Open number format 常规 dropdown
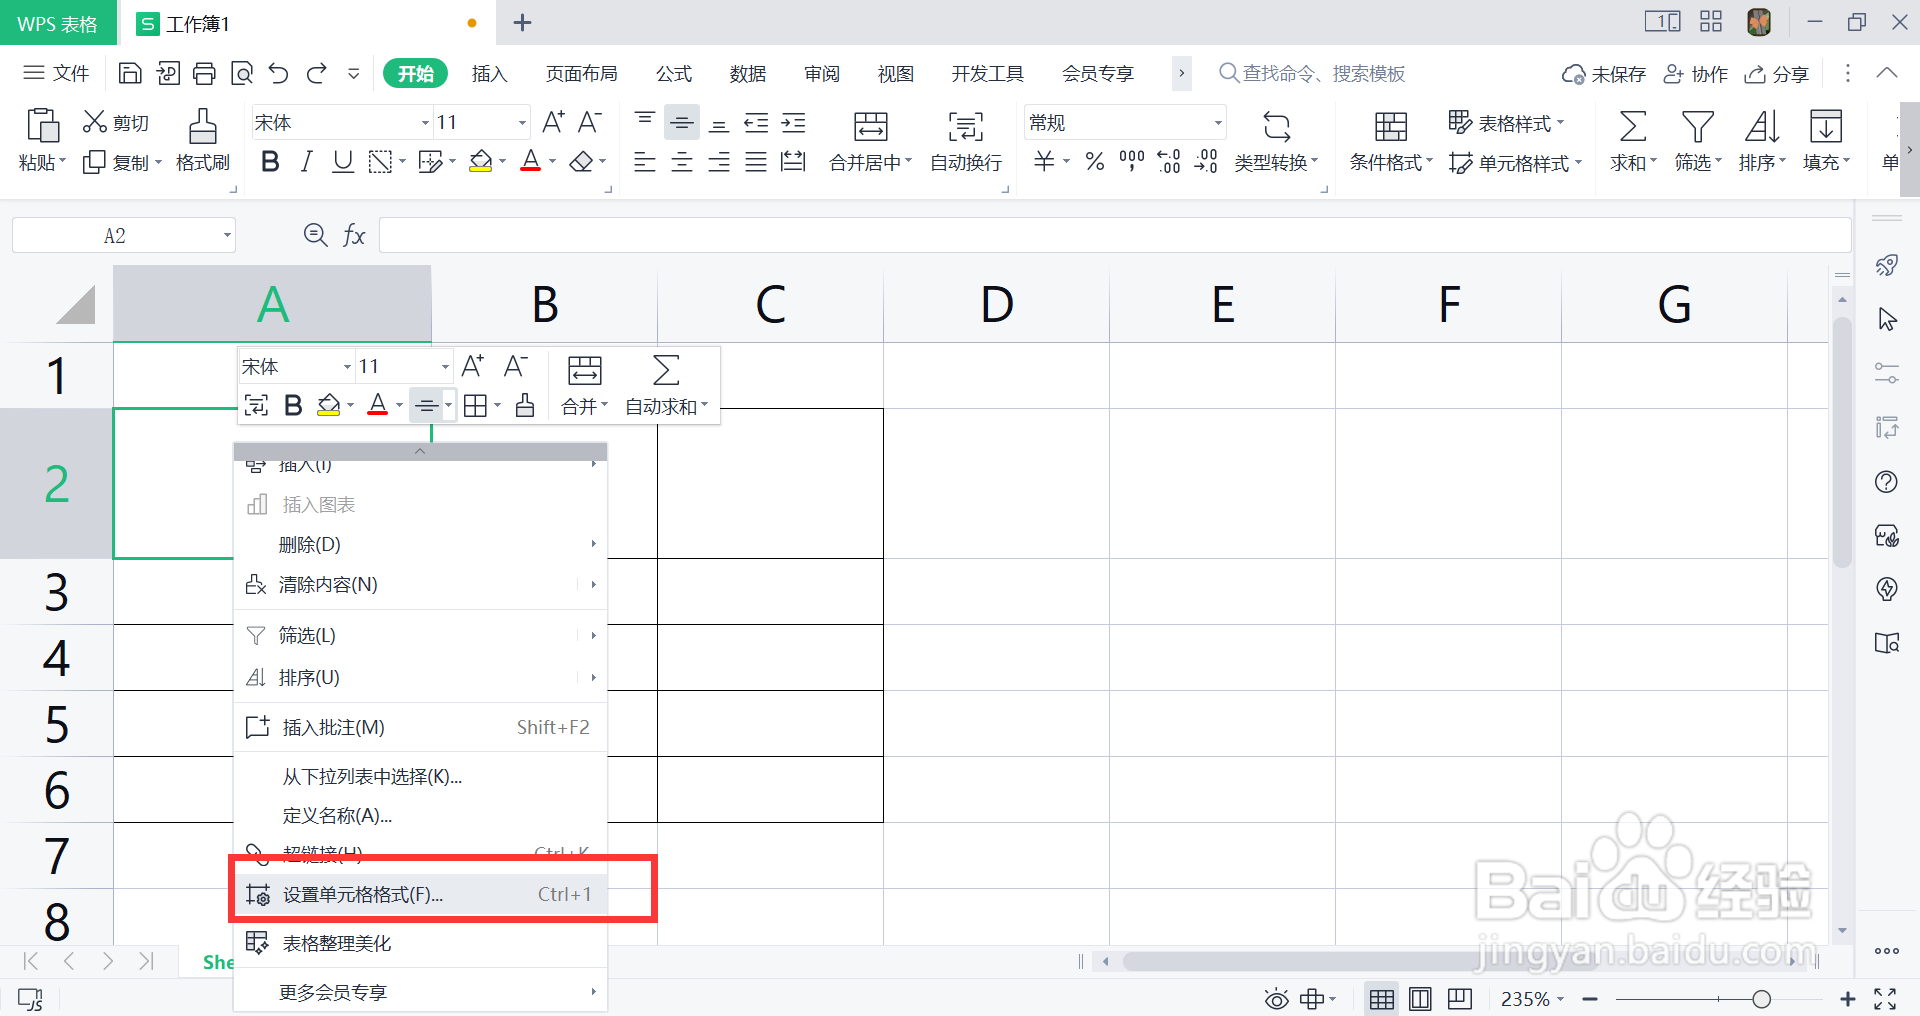The width and height of the screenshot is (1920, 1016). tap(1218, 123)
